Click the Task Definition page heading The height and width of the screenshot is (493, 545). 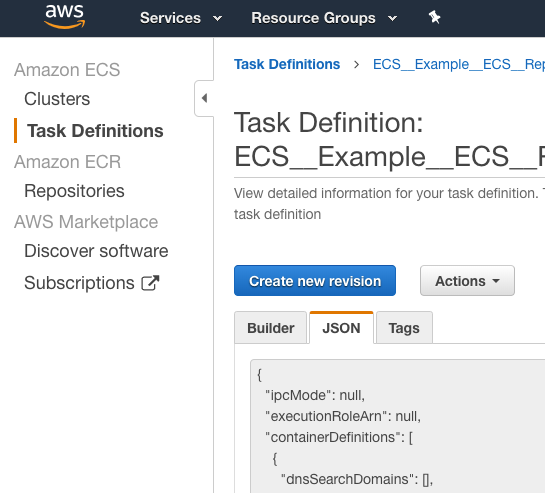(x=389, y=139)
